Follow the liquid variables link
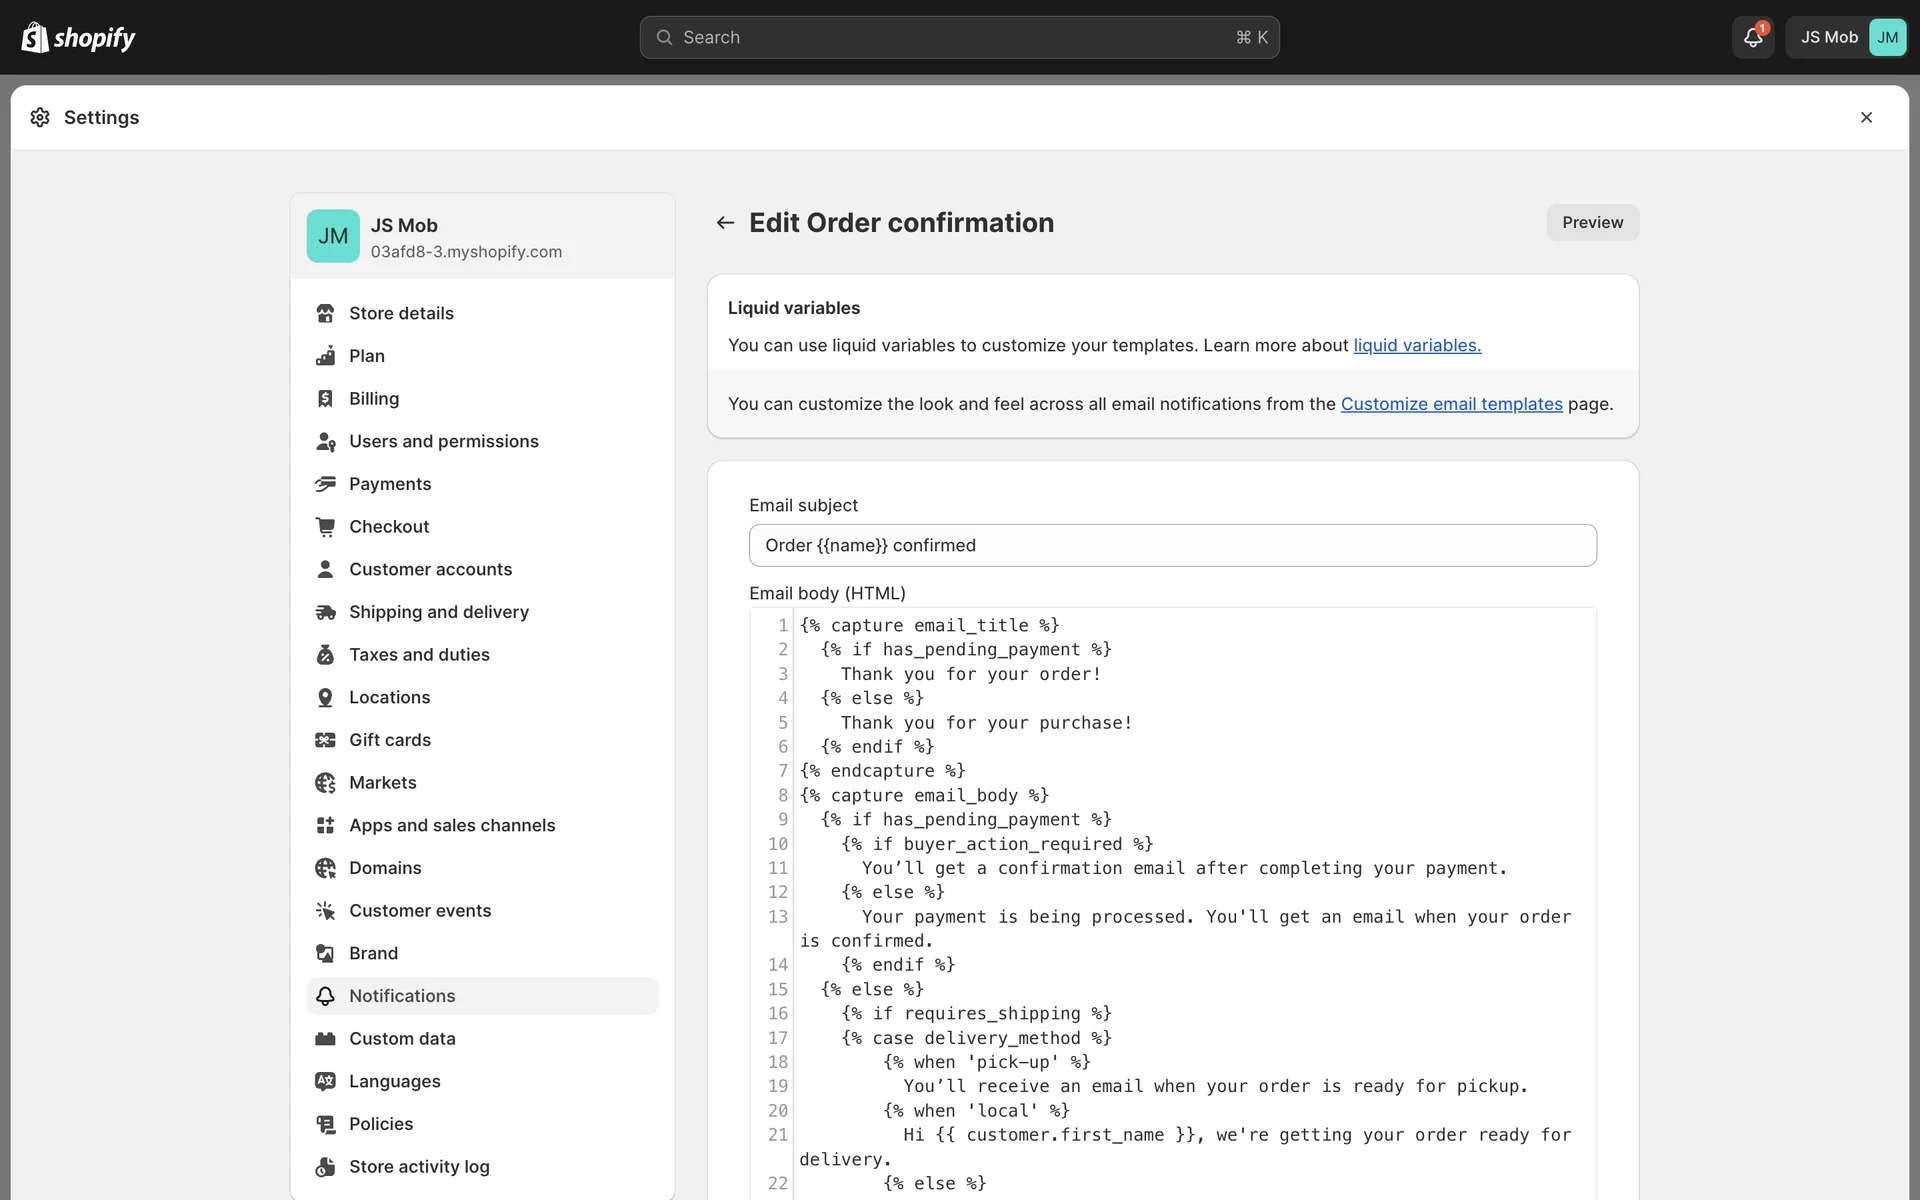1920x1200 pixels. coord(1416,345)
